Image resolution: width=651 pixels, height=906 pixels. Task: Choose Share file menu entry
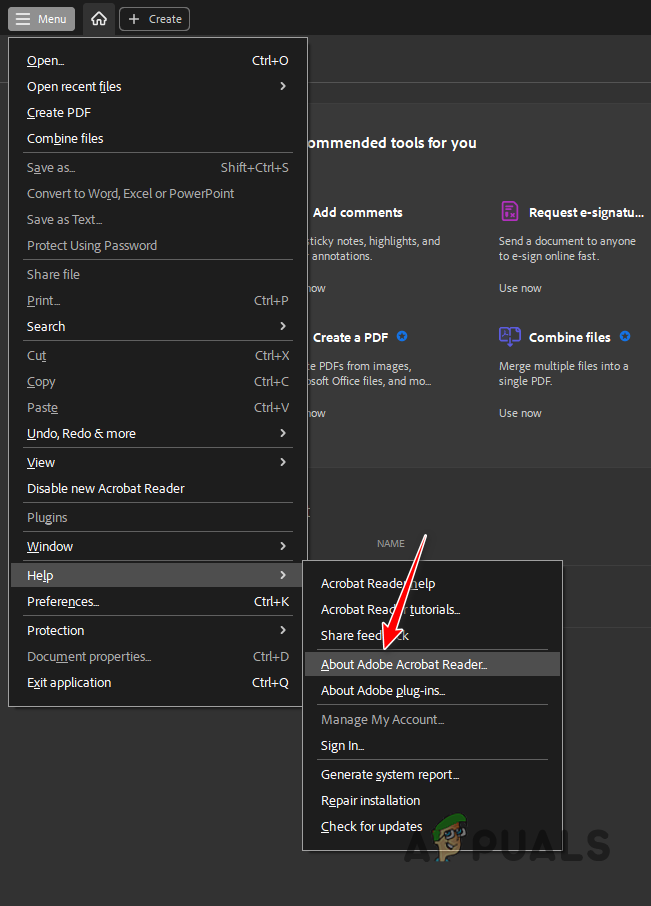click(158, 274)
